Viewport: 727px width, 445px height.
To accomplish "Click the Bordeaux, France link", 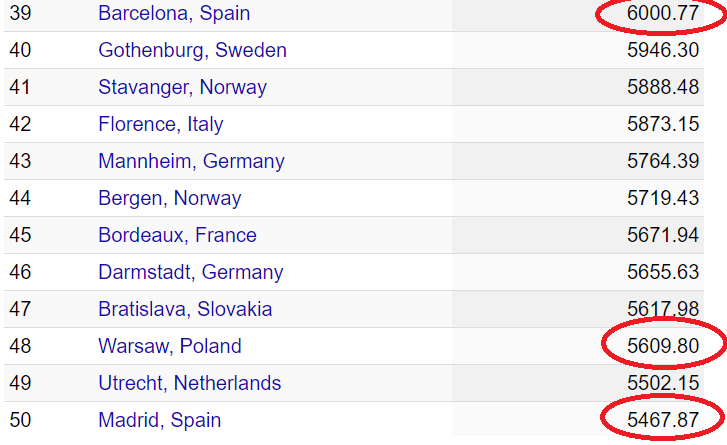I will point(177,236).
